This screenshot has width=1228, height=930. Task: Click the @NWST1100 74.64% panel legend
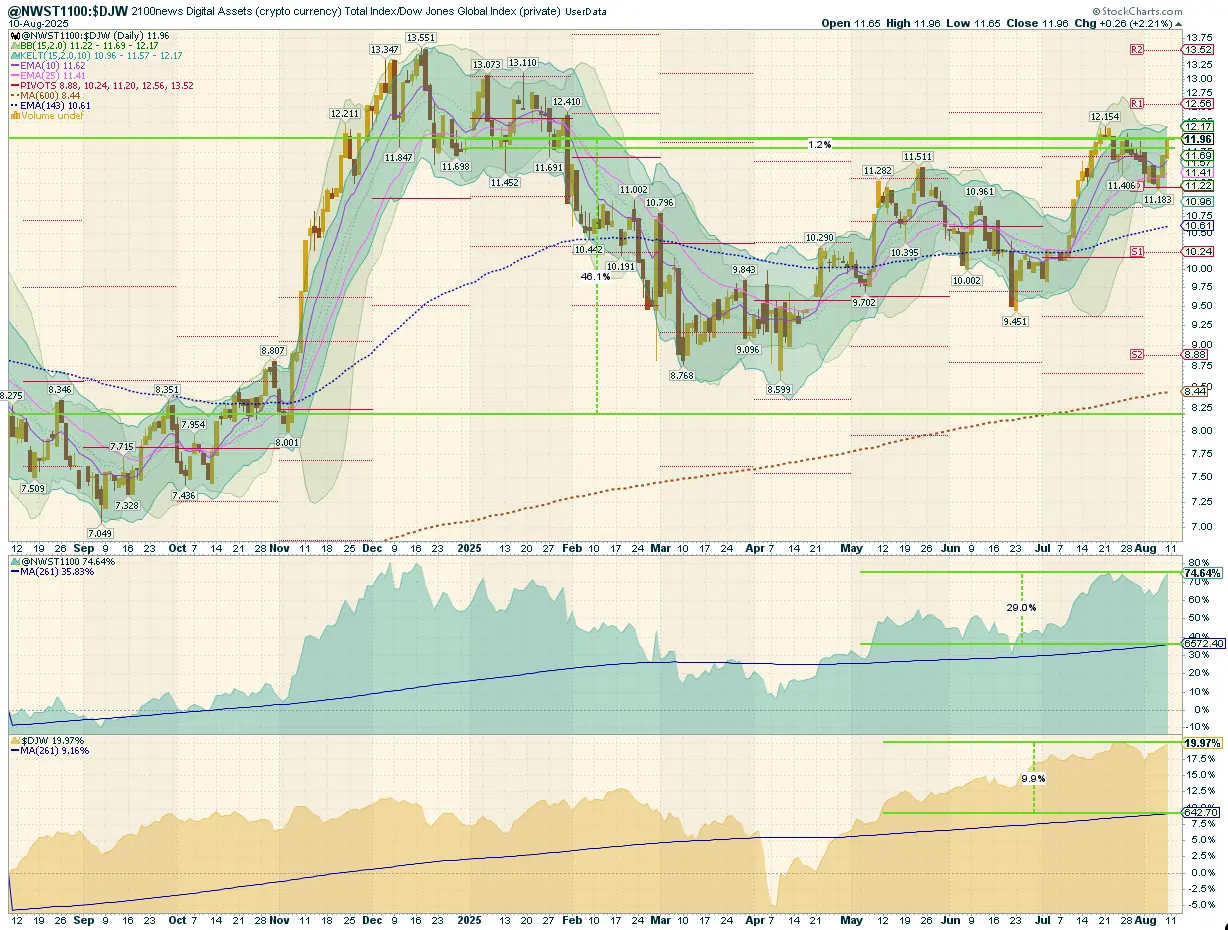[62, 562]
